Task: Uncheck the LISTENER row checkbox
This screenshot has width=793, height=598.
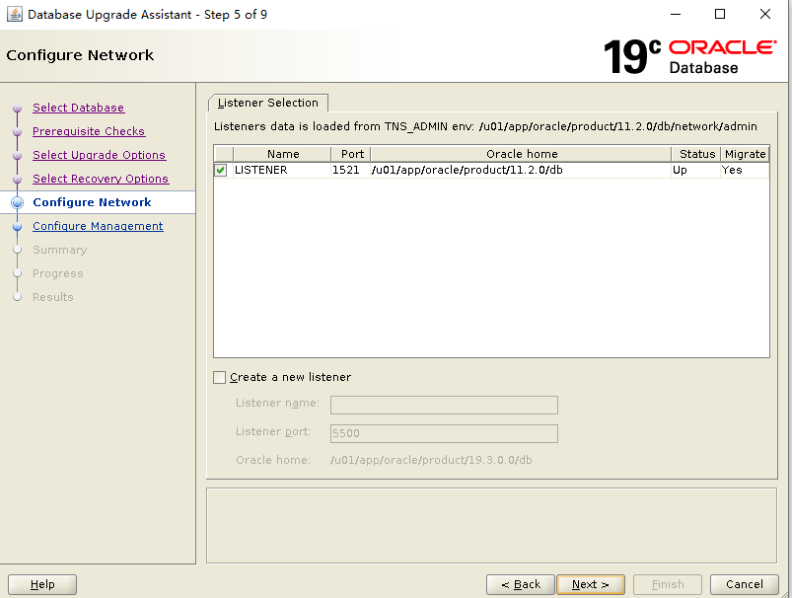Action: coord(221,170)
